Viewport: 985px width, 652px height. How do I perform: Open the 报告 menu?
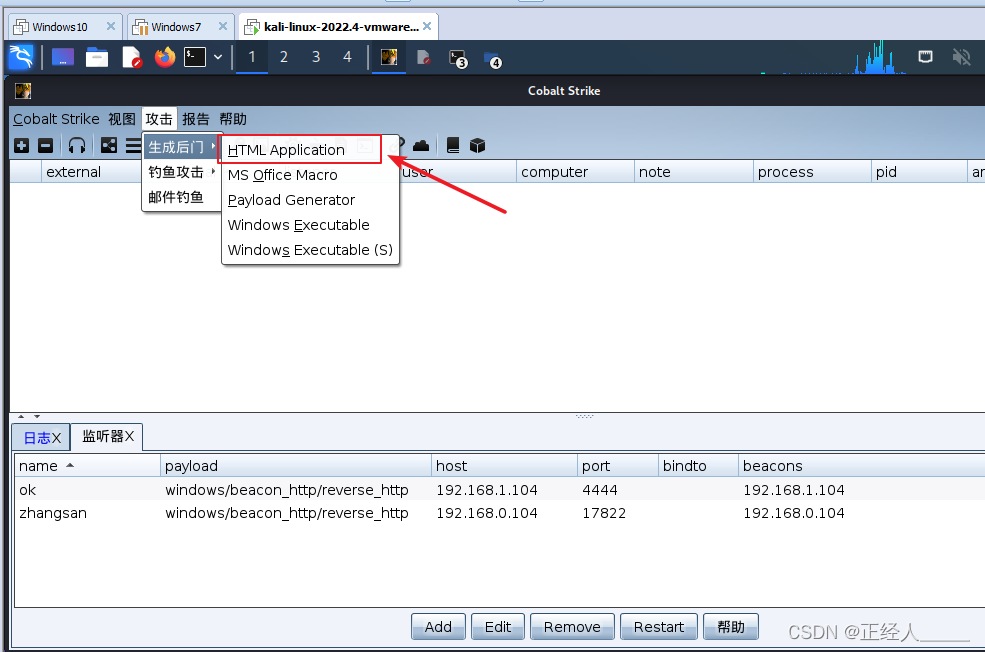[195, 119]
